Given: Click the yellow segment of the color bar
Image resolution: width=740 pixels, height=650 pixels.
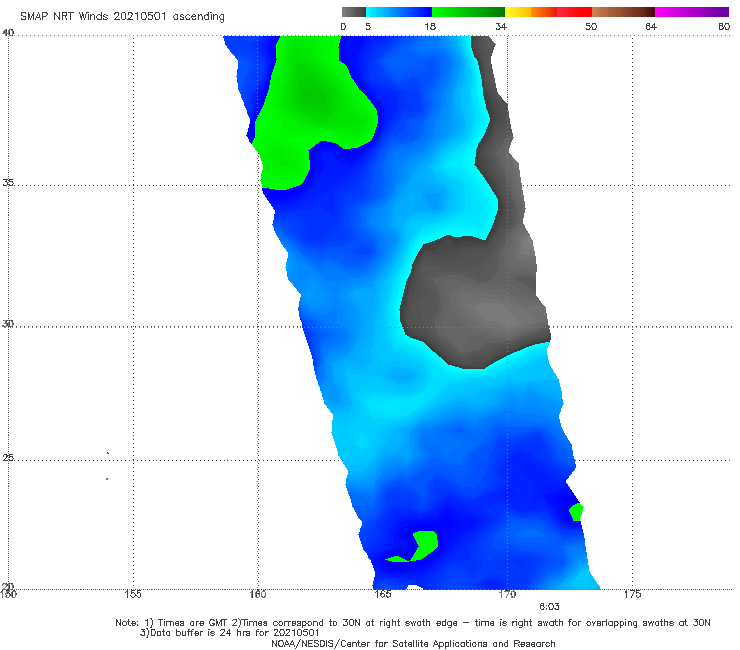Looking at the screenshot, I should coord(518,12).
